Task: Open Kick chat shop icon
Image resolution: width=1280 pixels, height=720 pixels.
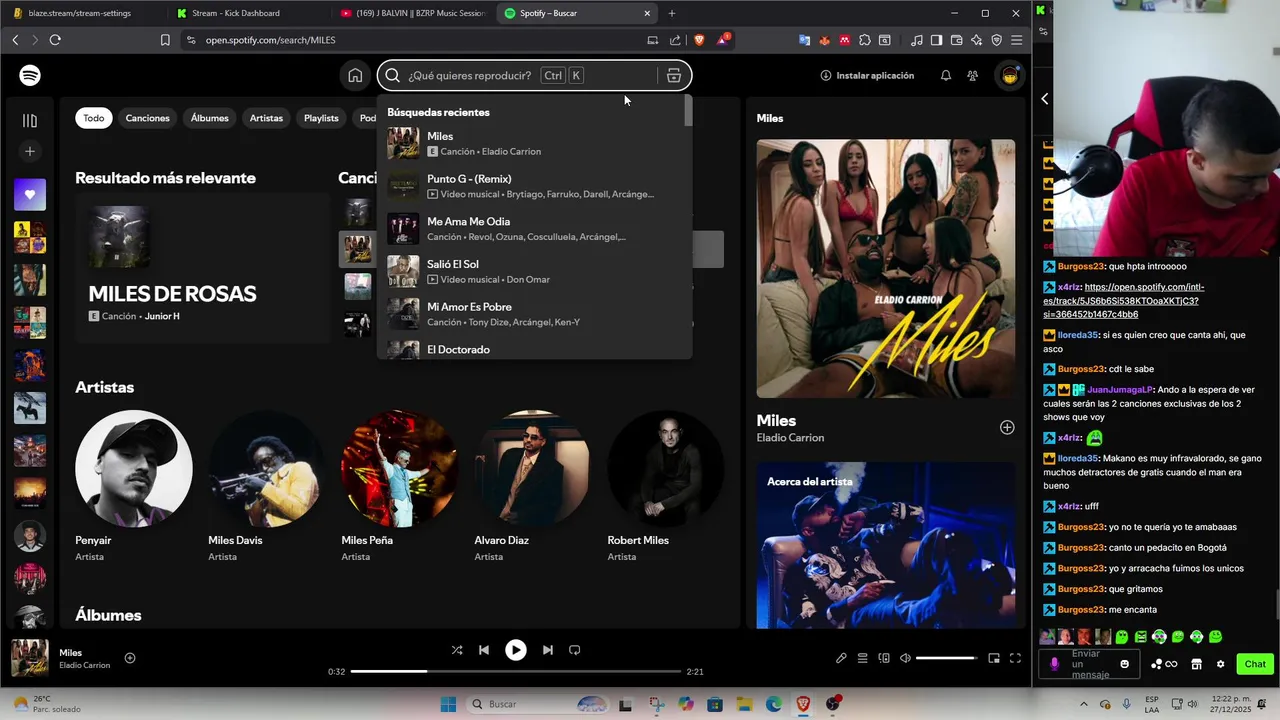Action: (x=1196, y=664)
